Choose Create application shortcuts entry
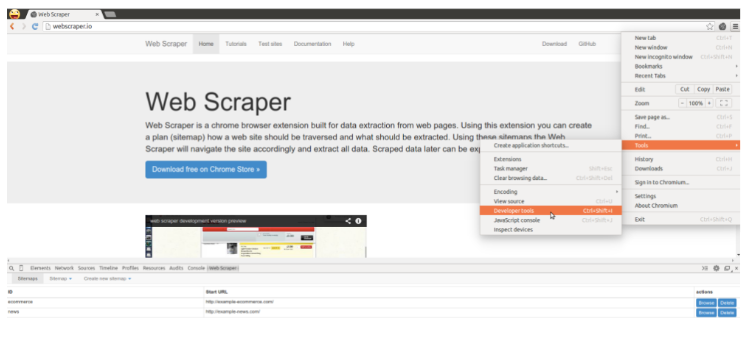This screenshot has height=360, width=752. click(551, 145)
